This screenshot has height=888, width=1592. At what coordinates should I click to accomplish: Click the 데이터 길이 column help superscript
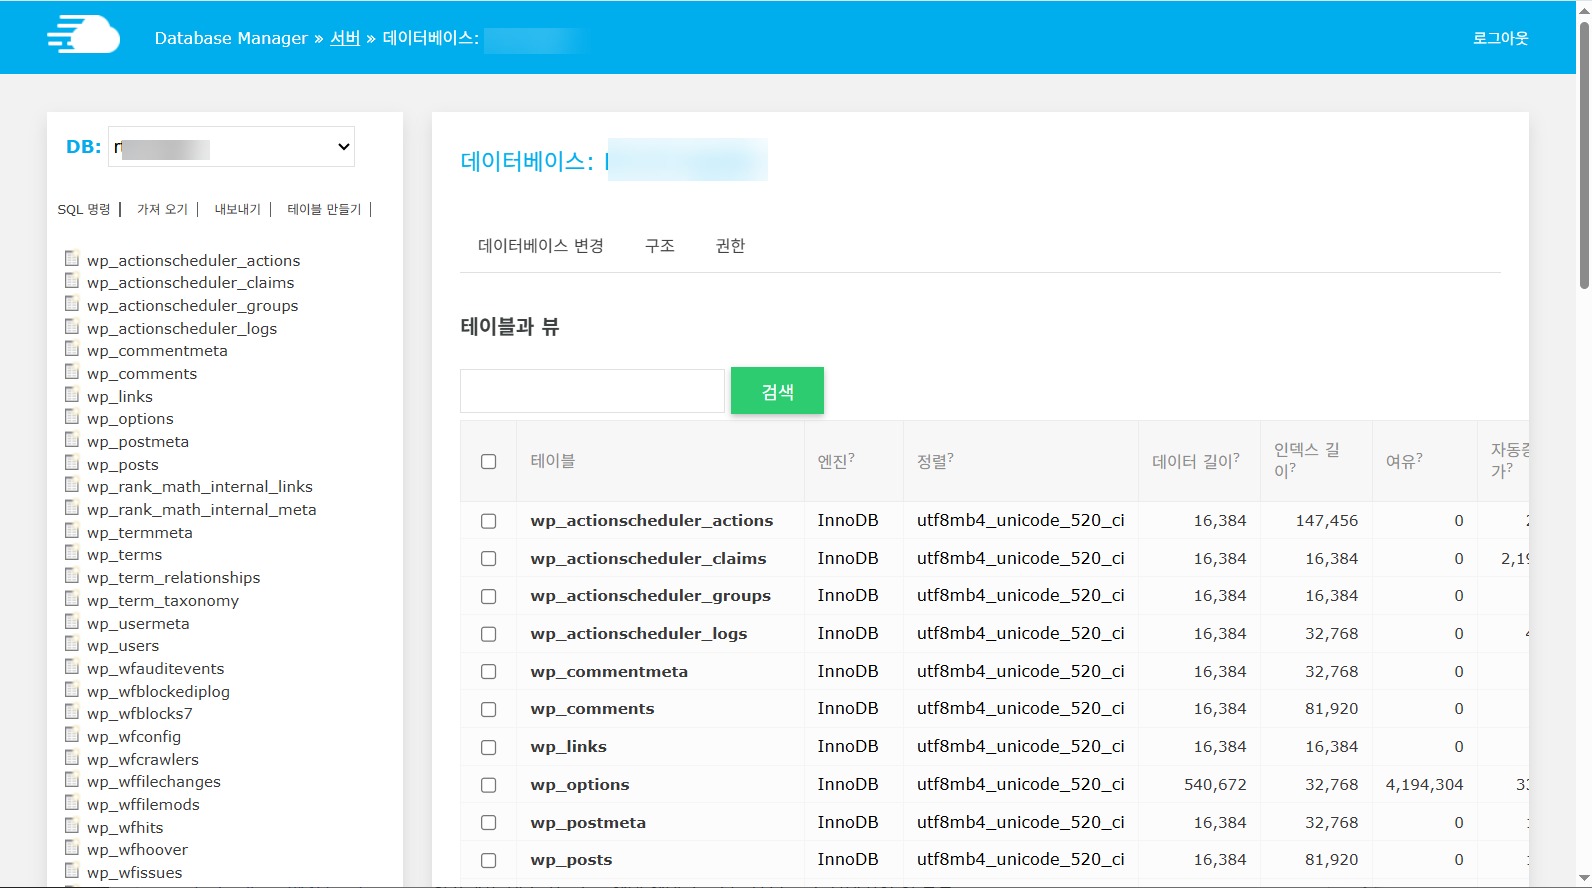[1236, 456]
